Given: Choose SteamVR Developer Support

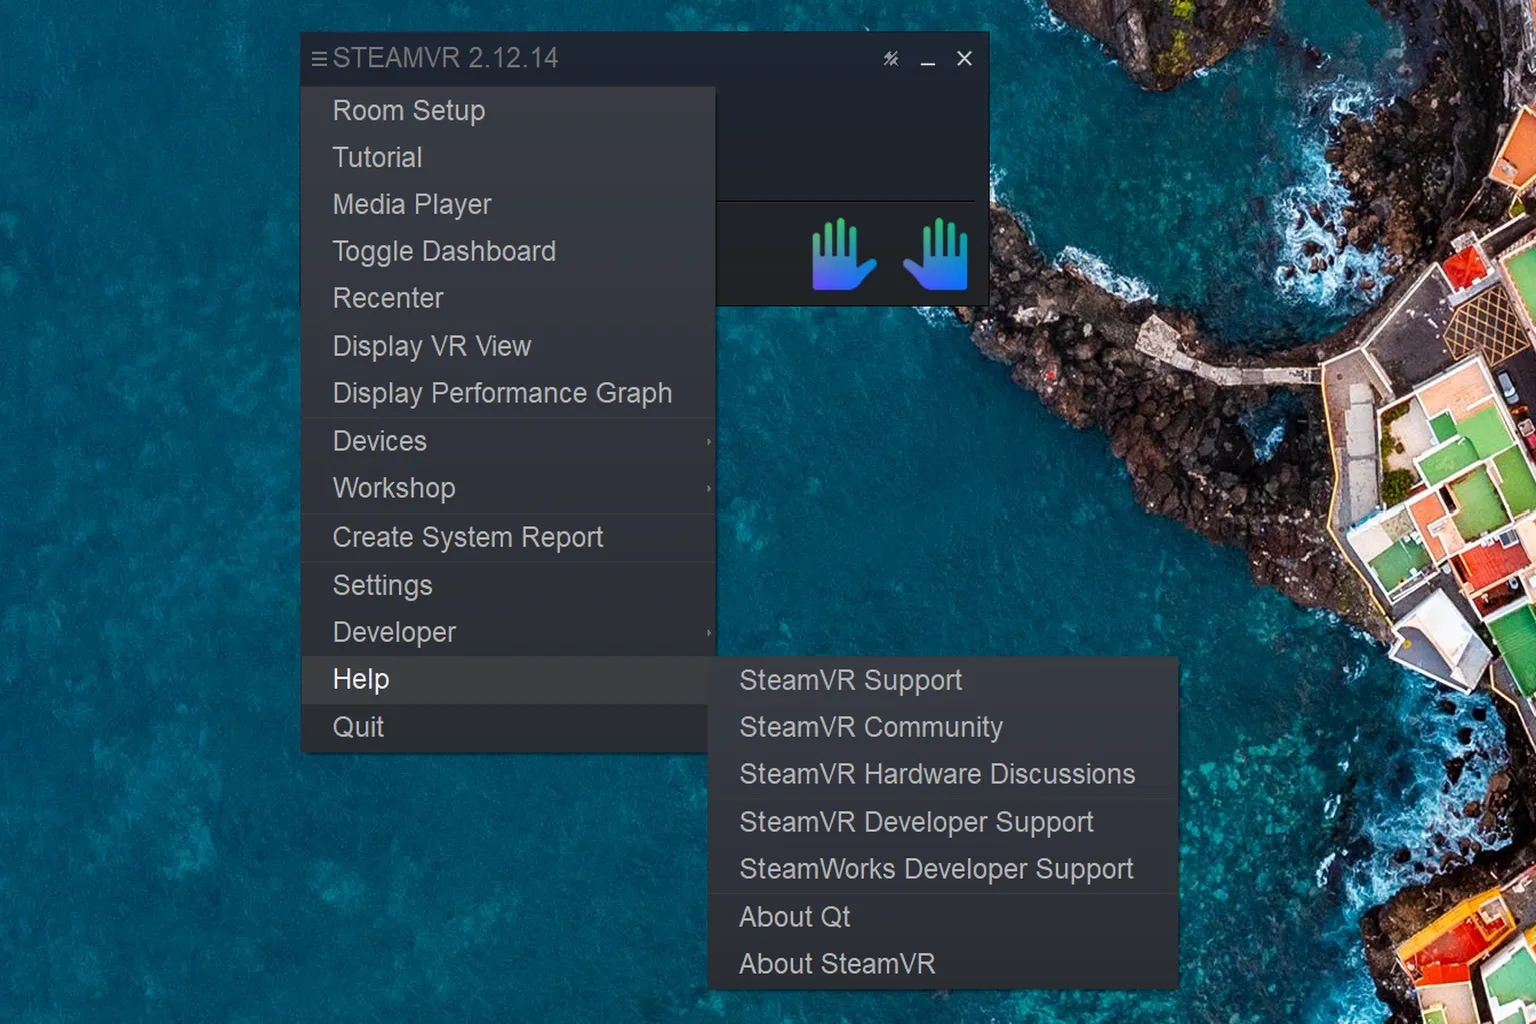Looking at the screenshot, I should (x=943, y=822).
